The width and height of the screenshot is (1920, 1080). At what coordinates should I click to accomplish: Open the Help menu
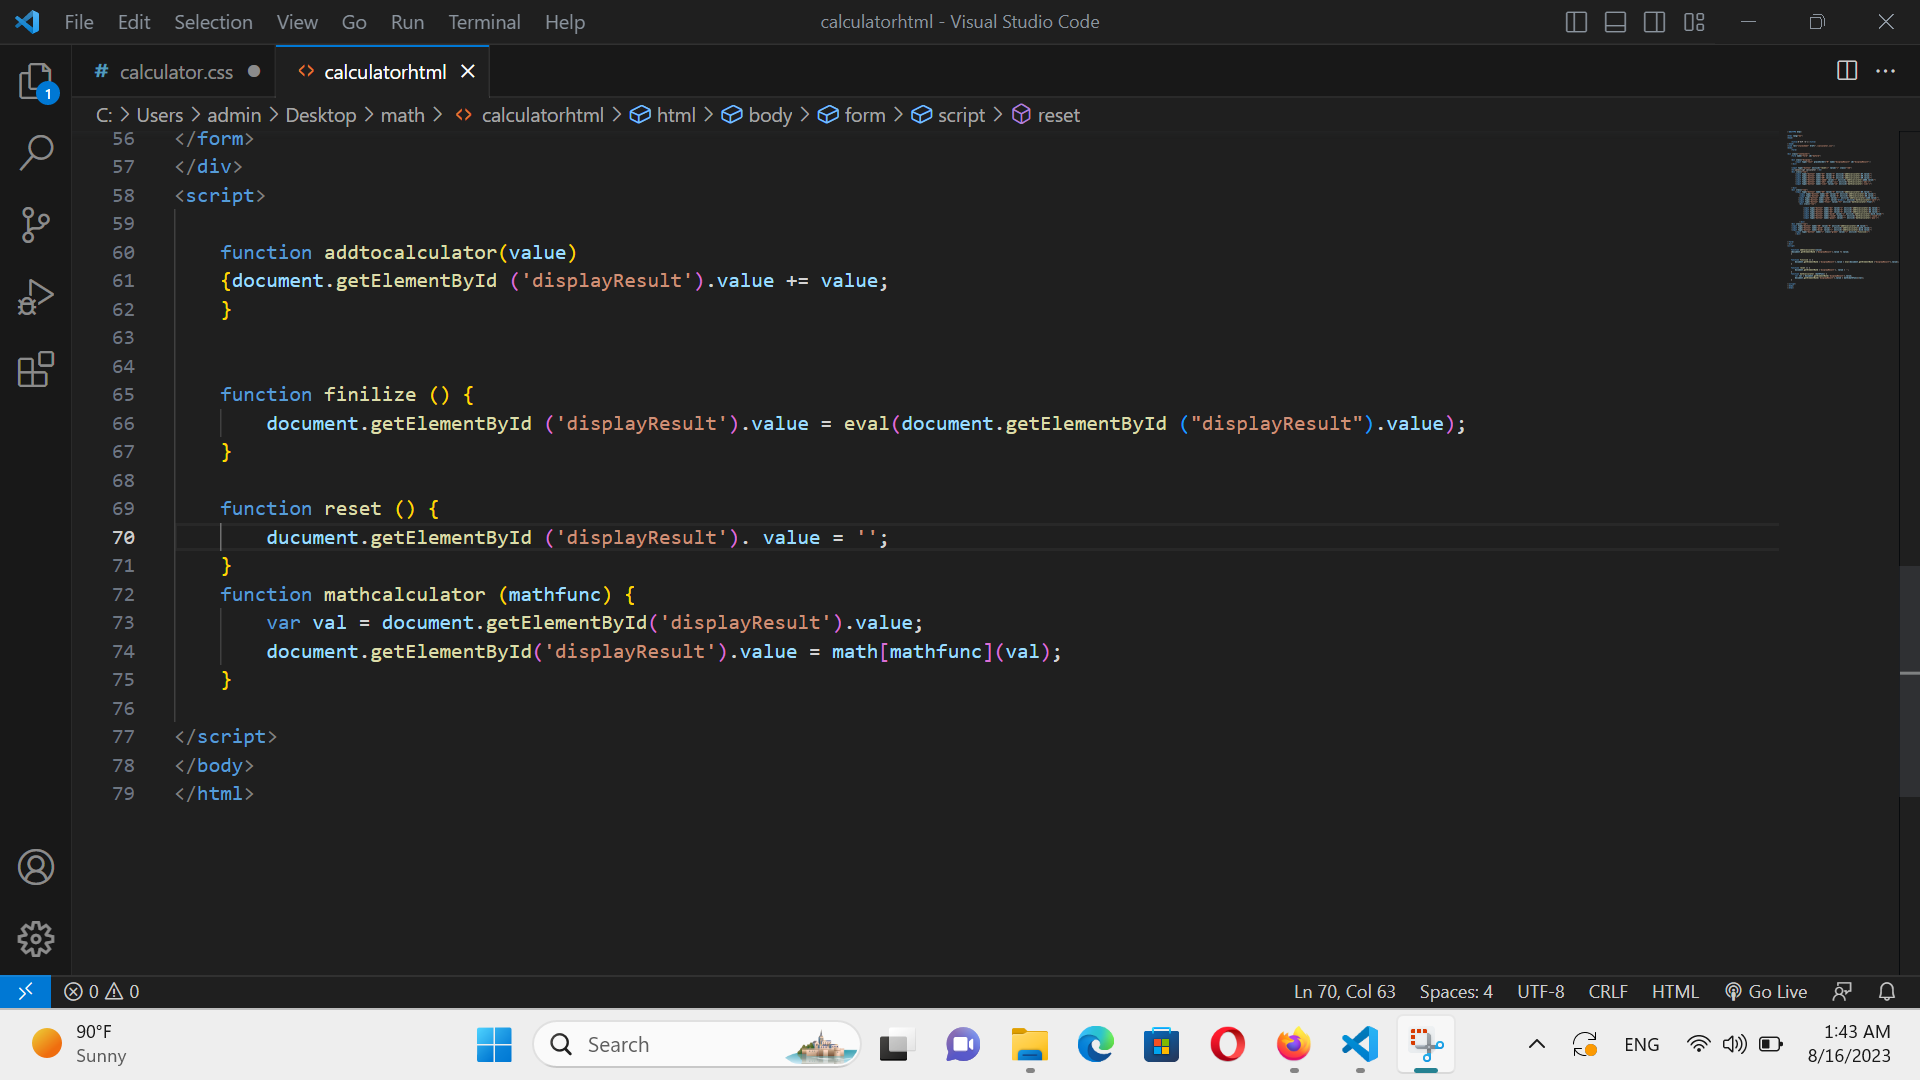[x=565, y=22]
